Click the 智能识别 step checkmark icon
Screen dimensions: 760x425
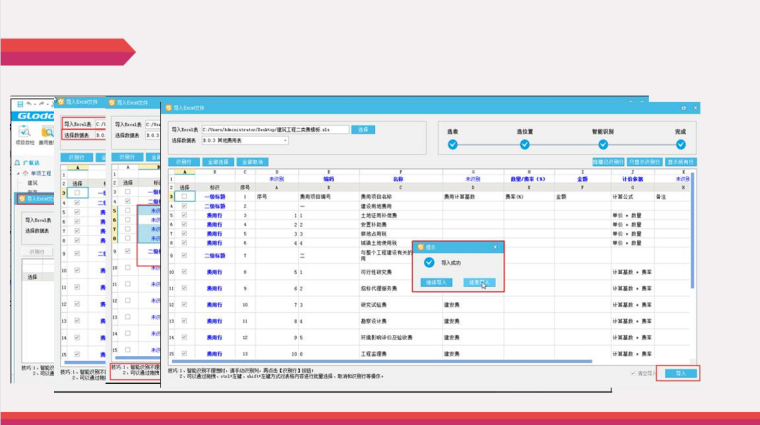(604, 143)
